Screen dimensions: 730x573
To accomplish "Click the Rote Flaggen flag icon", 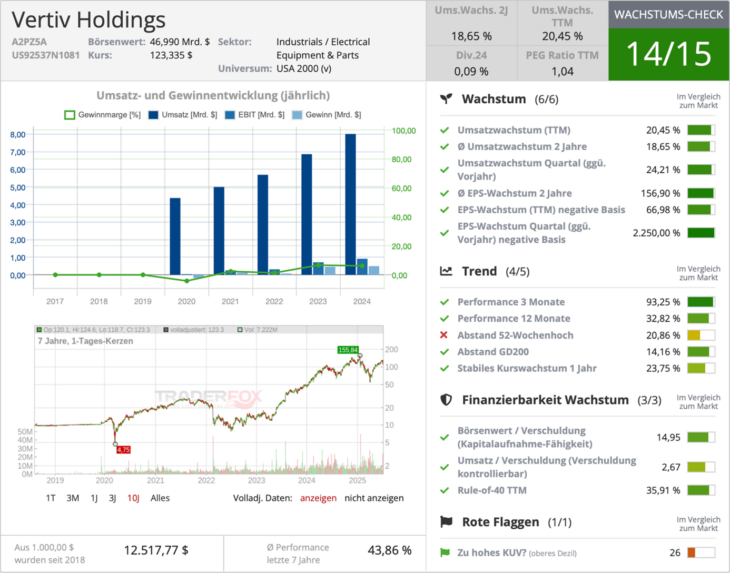I will pos(446,522).
